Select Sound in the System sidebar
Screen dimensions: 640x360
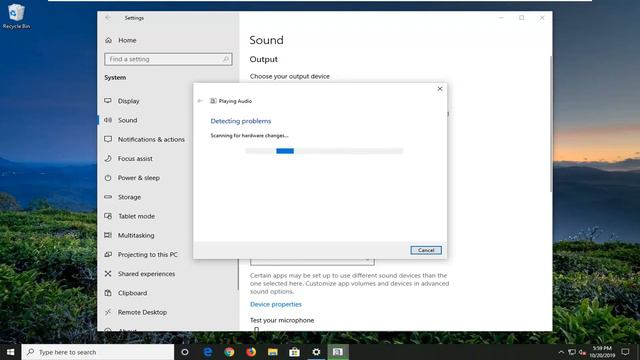[x=127, y=120]
